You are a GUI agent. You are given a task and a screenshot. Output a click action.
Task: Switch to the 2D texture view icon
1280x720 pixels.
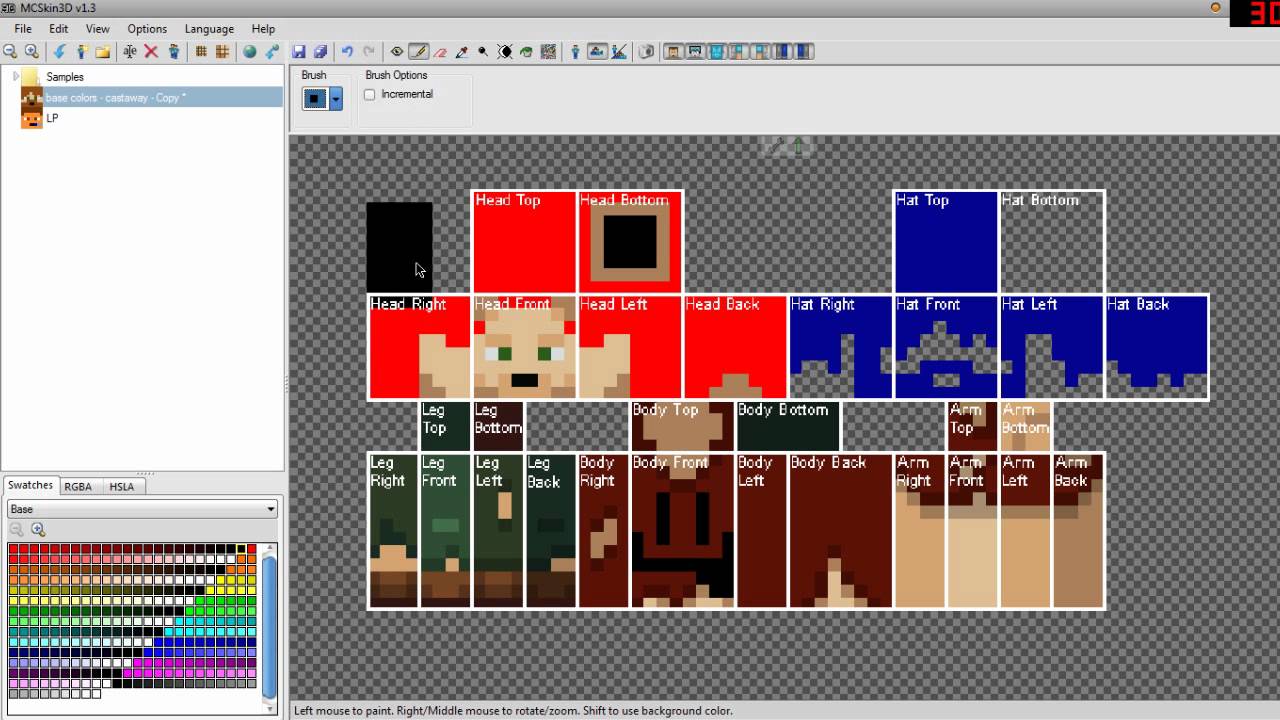(x=597, y=52)
